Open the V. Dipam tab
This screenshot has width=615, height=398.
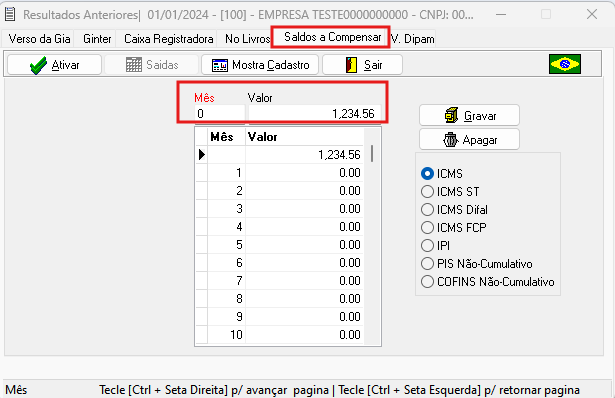tap(413, 39)
